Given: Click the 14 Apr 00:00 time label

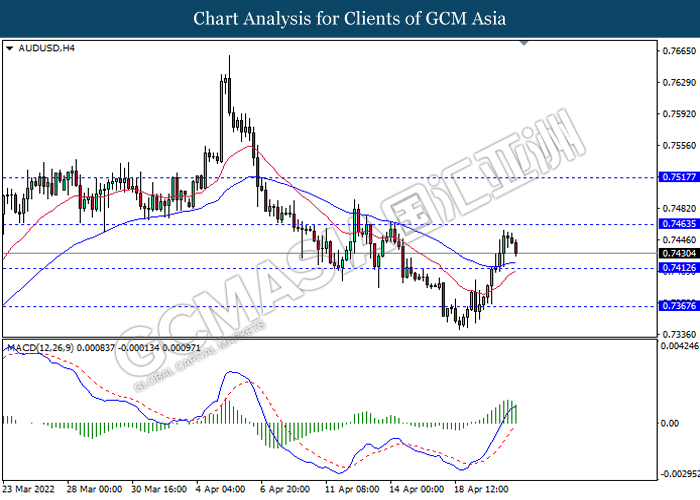Looking at the screenshot, I should 417,489.
